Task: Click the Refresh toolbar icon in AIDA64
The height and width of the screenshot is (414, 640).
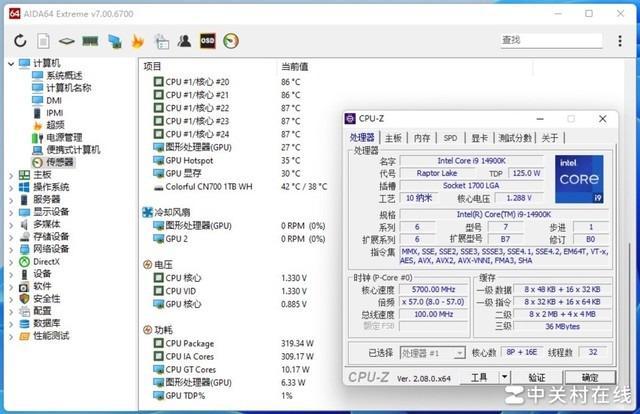Action: coord(20,41)
